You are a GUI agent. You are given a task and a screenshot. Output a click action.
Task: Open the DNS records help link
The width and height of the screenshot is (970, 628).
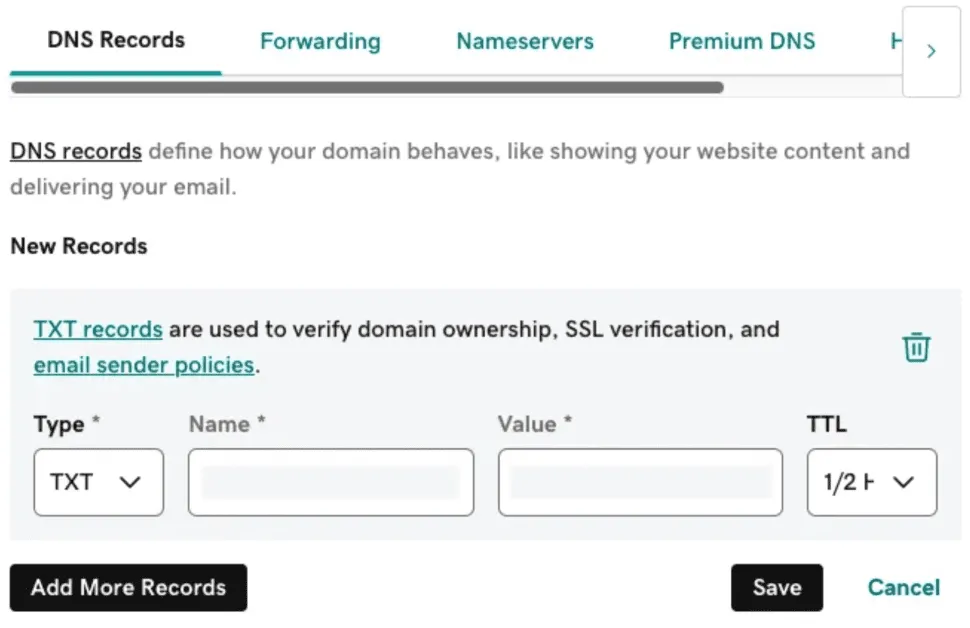(76, 152)
